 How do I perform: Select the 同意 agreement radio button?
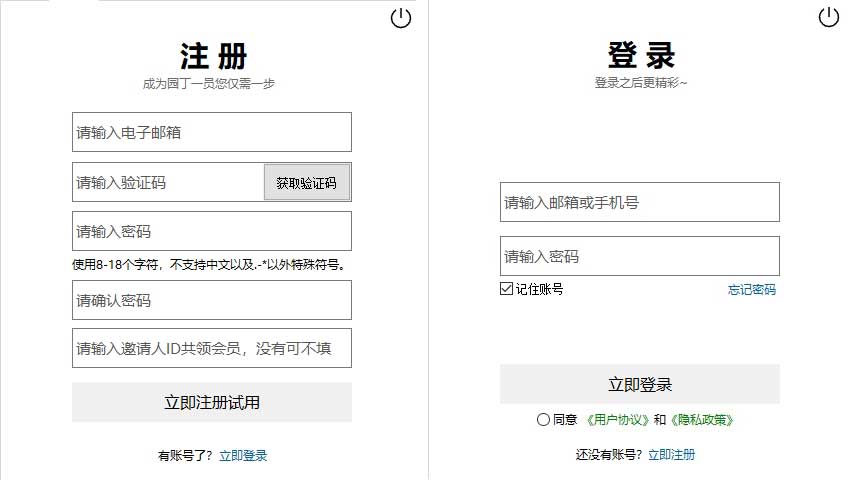point(543,420)
